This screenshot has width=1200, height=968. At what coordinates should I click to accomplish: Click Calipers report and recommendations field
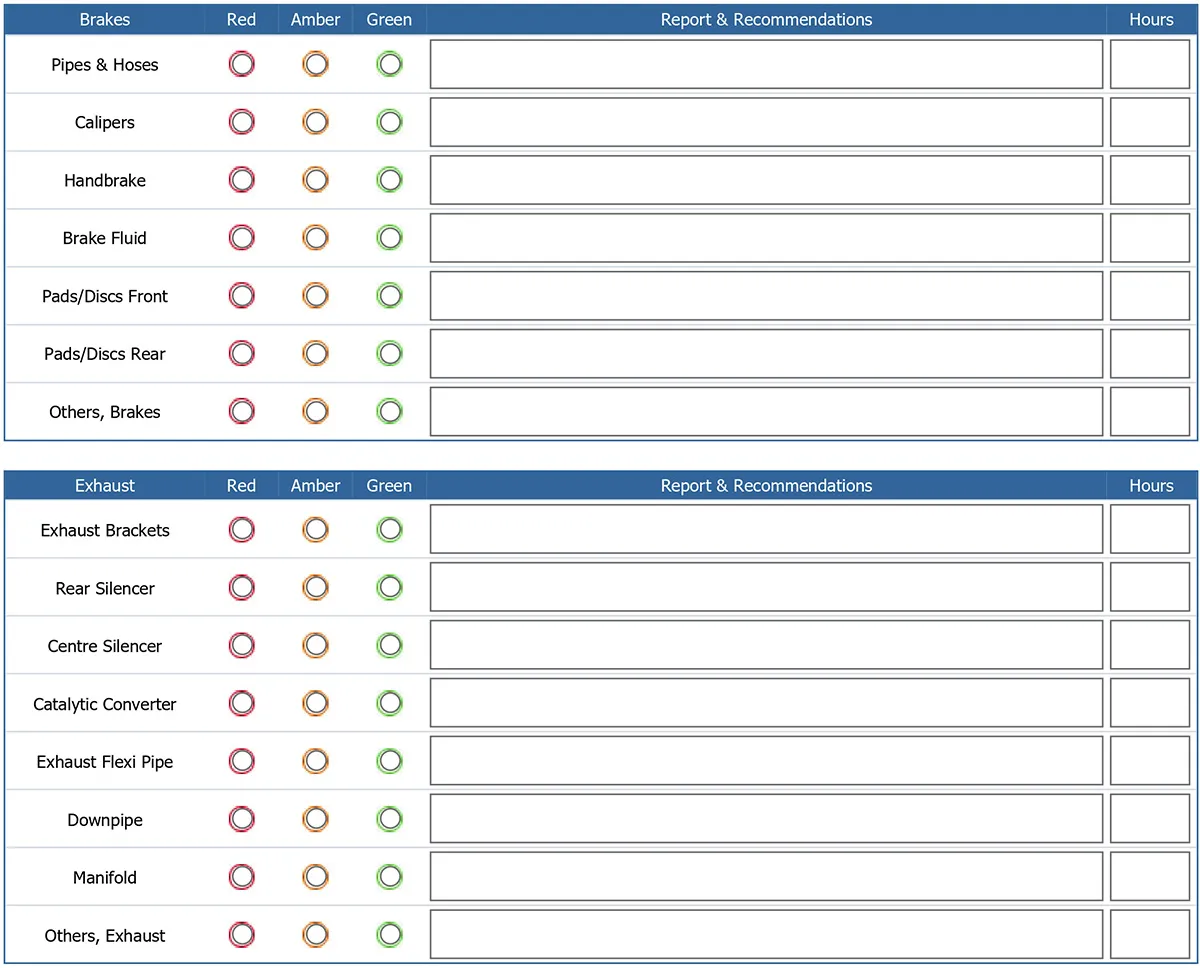pos(766,123)
